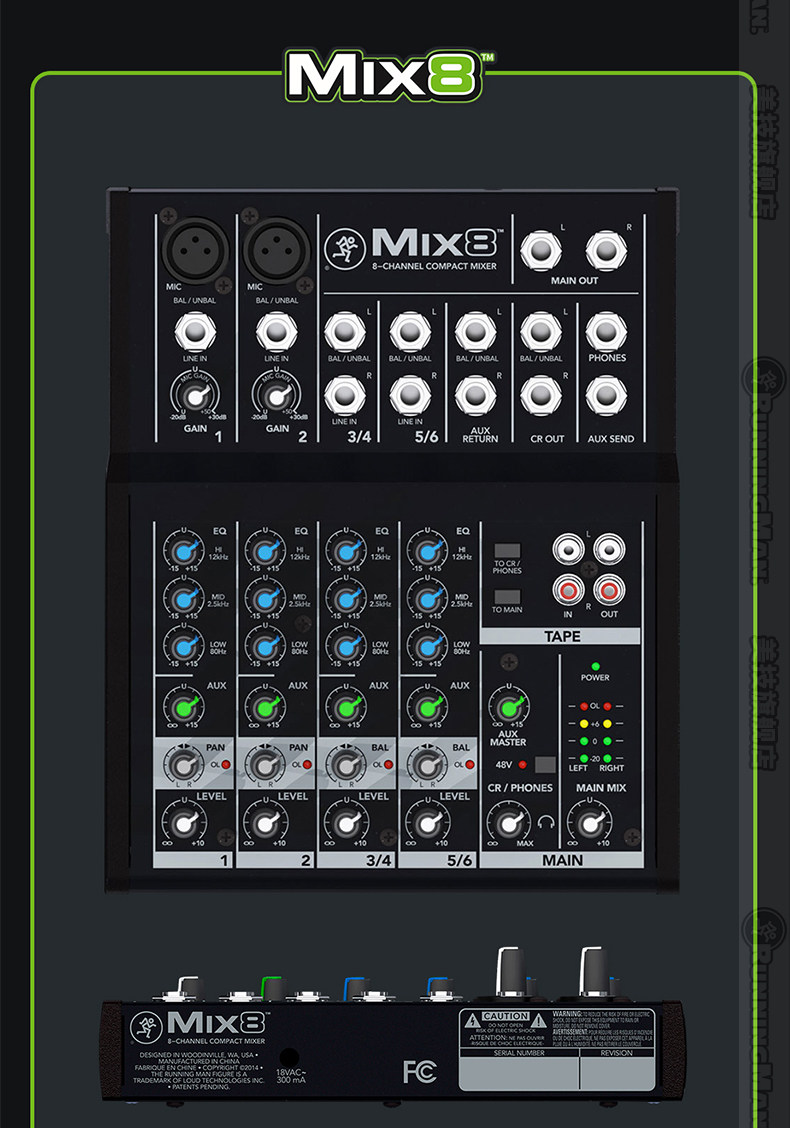790x1128 pixels.
Task: Click the channel 1 OL red LED
Action: (x=226, y=765)
